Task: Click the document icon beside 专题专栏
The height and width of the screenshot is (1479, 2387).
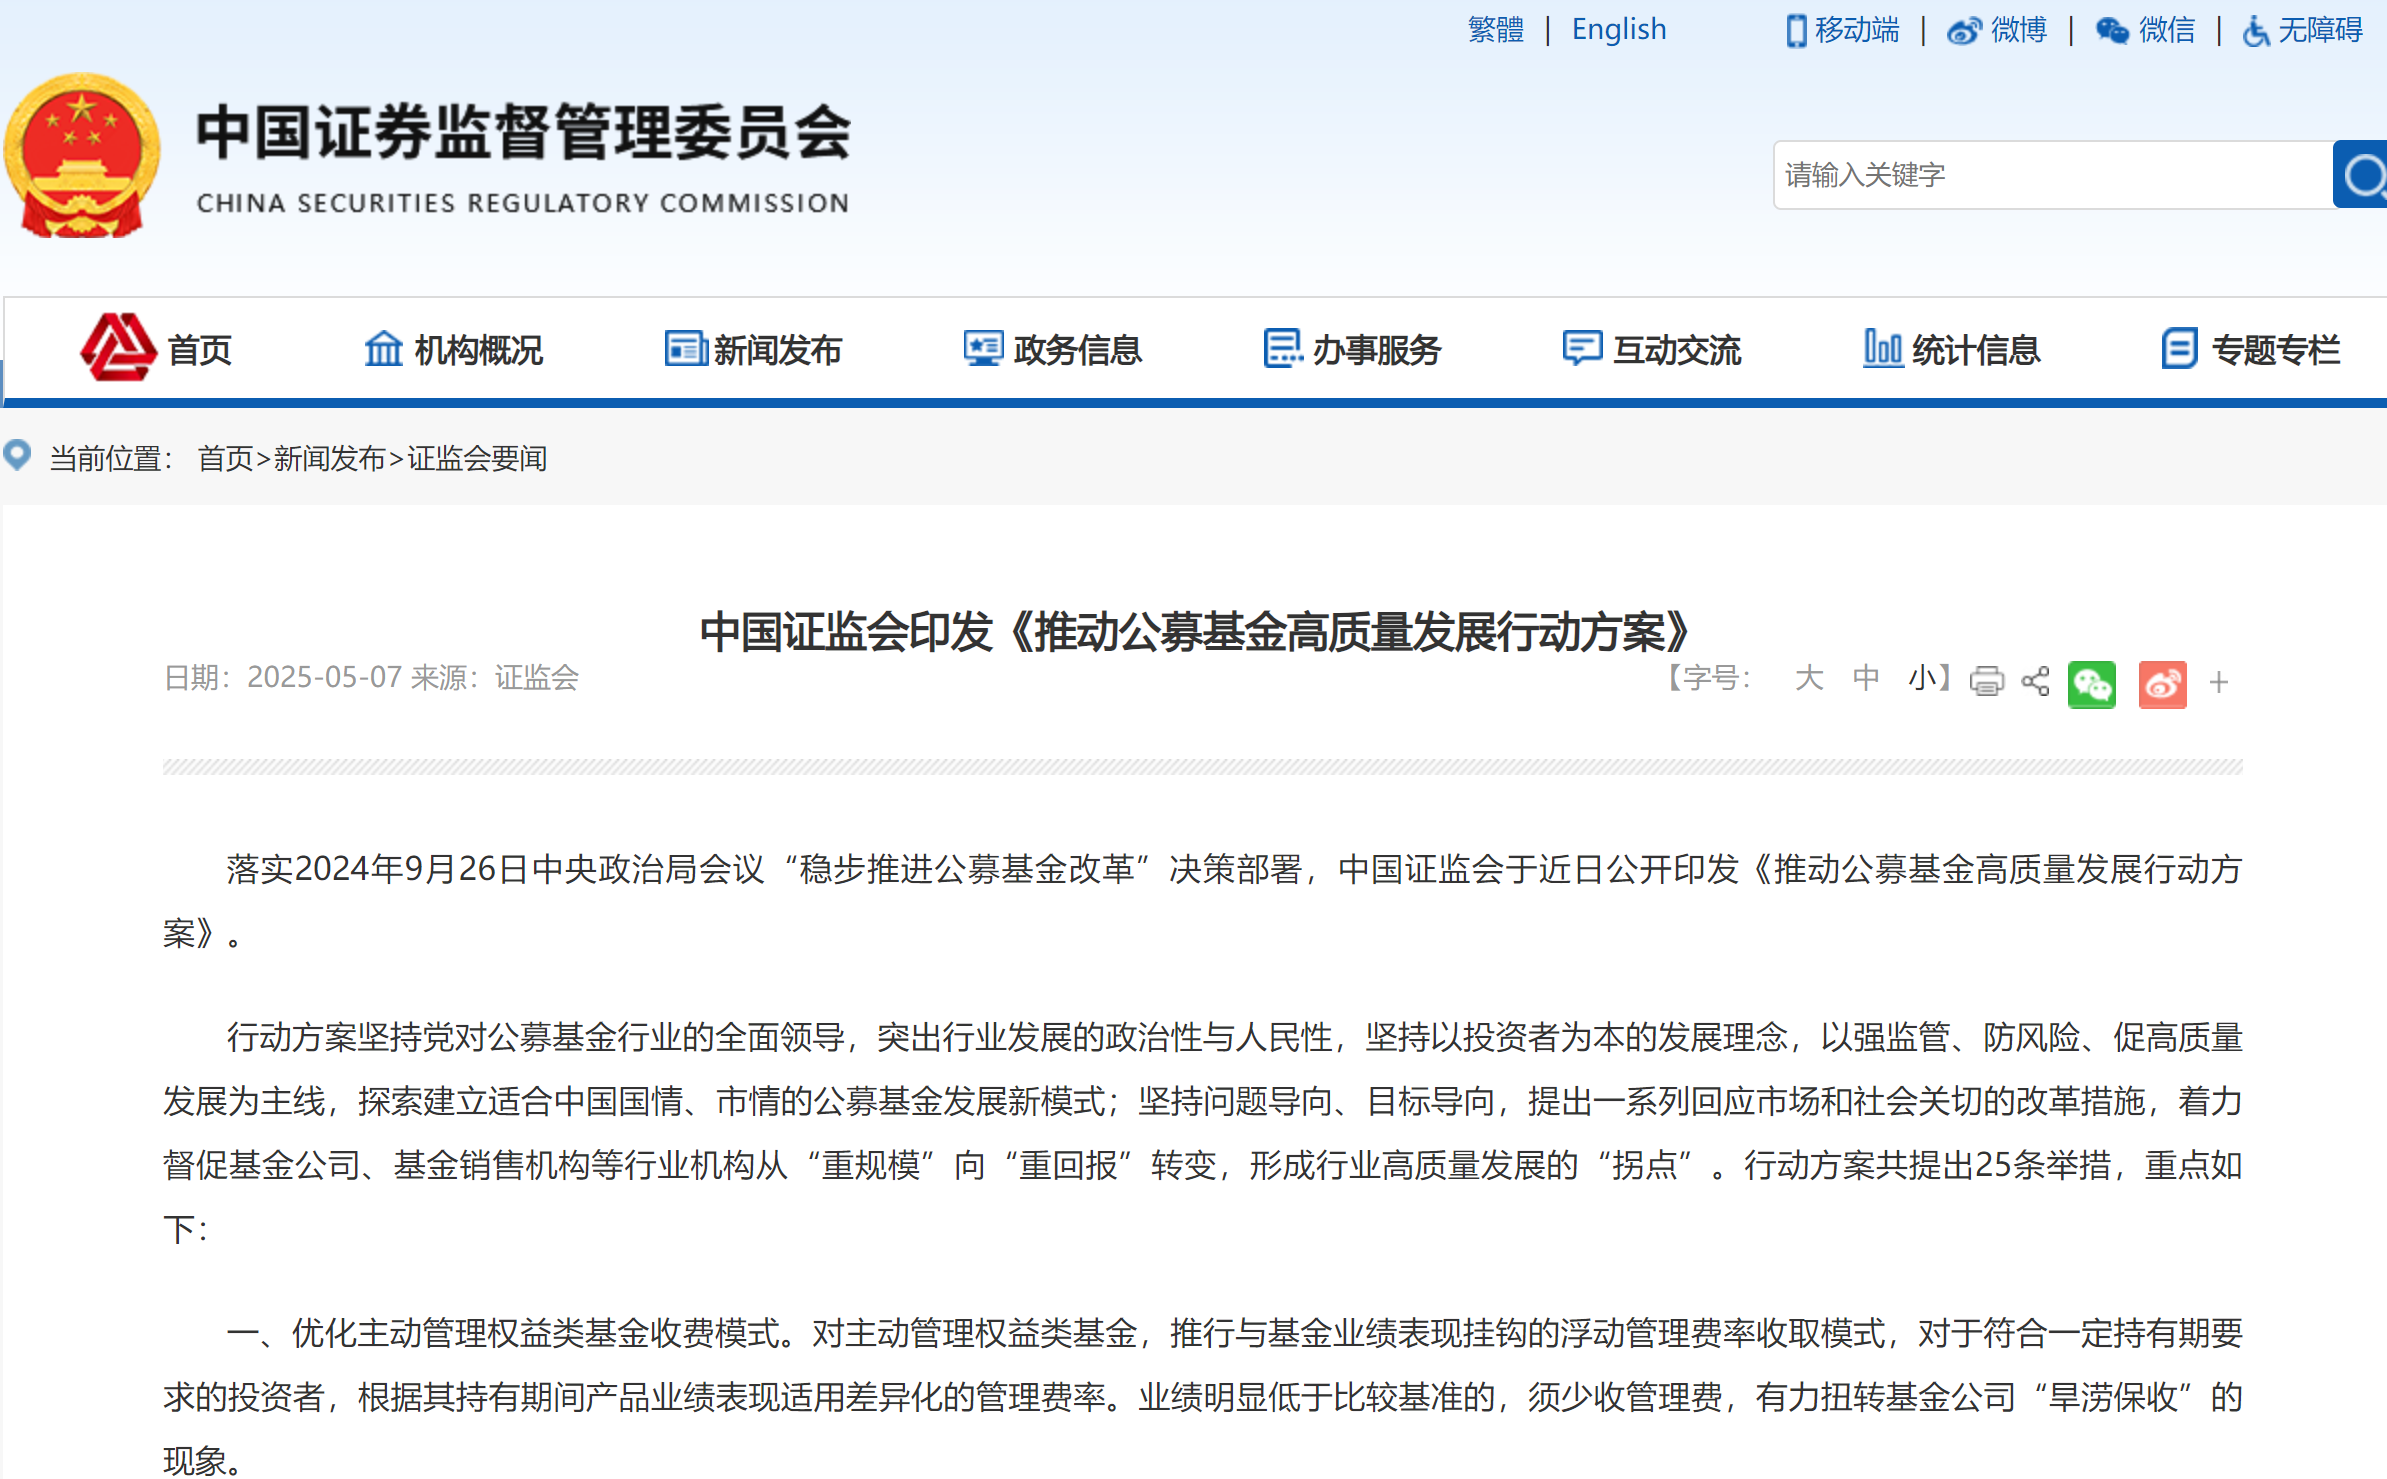Action: pos(2180,349)
